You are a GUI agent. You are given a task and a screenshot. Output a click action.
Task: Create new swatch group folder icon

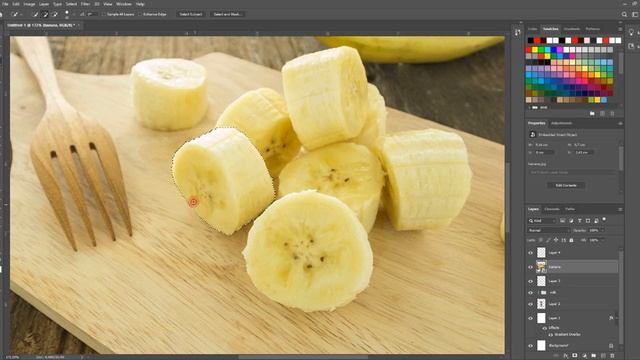(x=592, y=113)
